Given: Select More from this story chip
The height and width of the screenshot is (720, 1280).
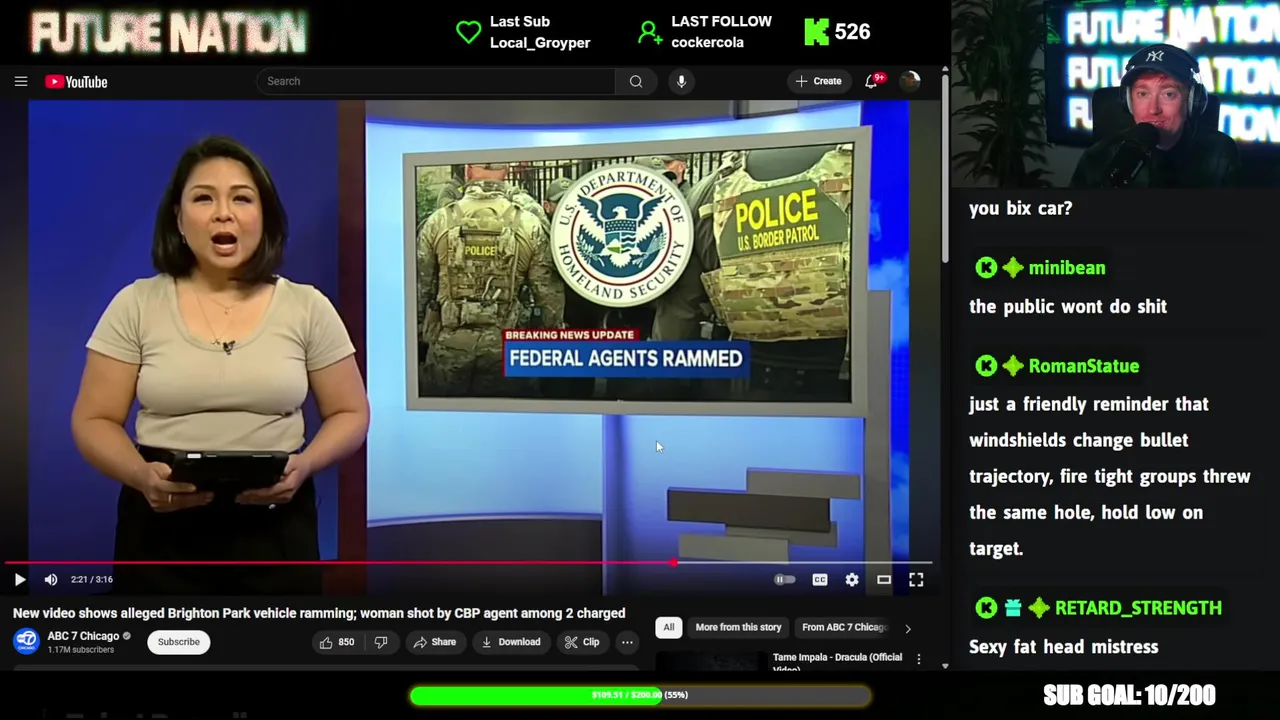Looking at the screenshot, I should (x=738, y=627).
